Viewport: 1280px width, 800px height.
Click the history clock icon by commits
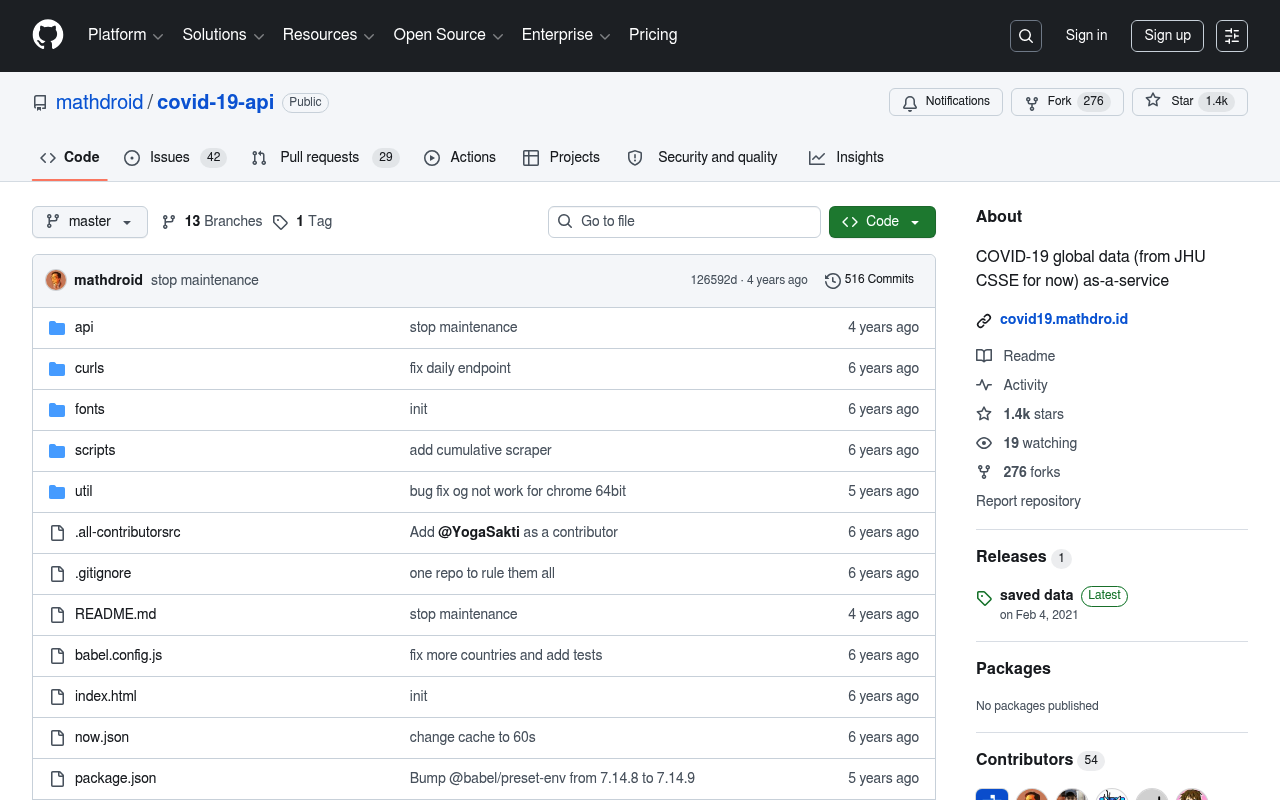832,281
